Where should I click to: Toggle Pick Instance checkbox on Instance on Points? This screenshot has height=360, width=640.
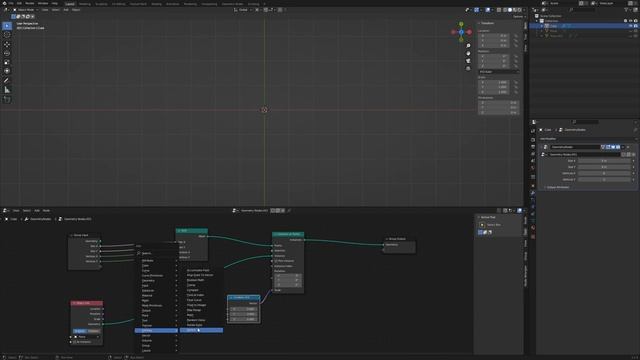coord(276,261)
